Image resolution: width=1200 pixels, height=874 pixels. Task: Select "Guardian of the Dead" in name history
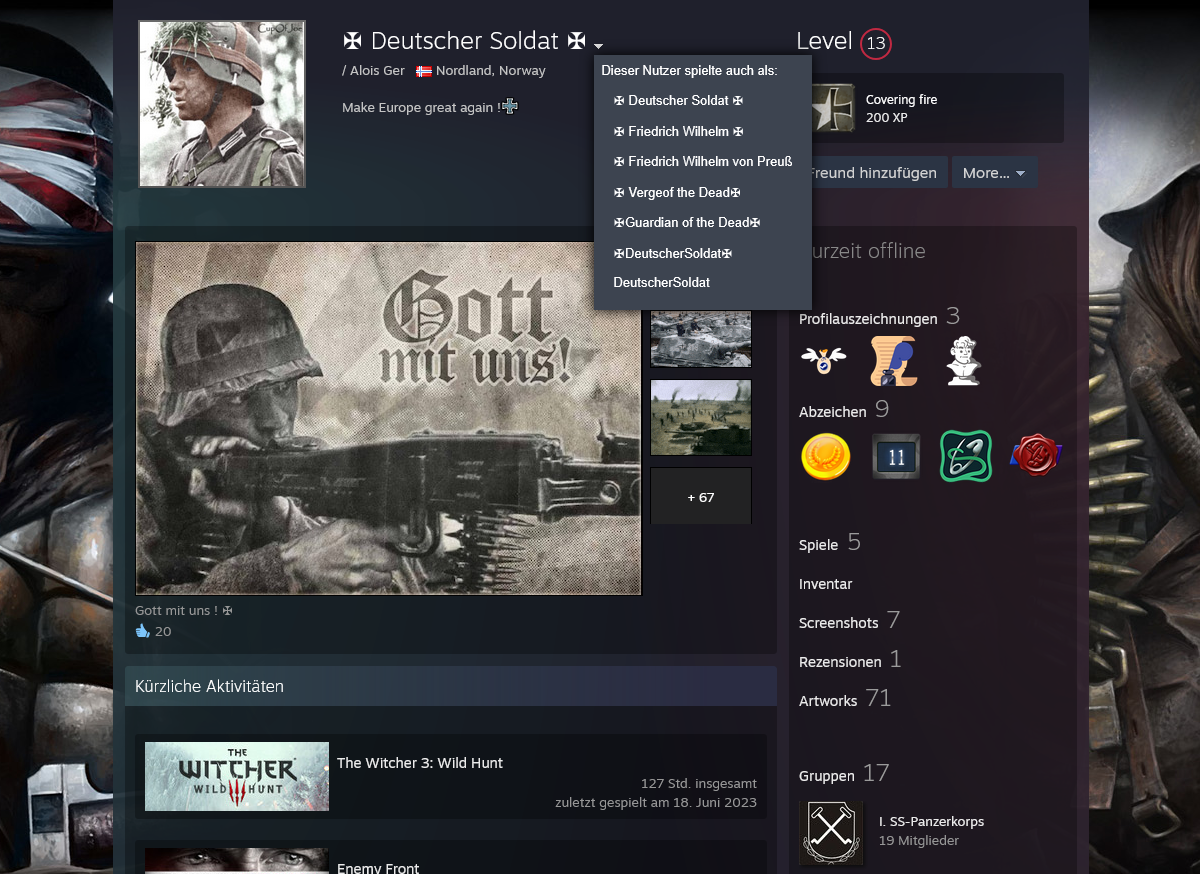(x=687, y=223)
